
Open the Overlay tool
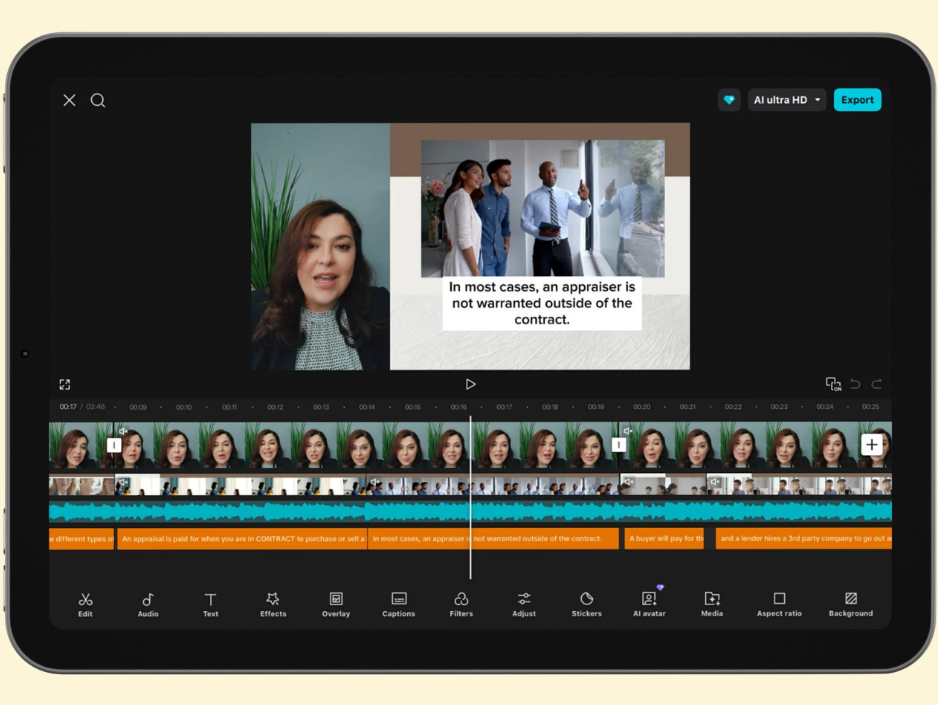[x=335, y=603]
